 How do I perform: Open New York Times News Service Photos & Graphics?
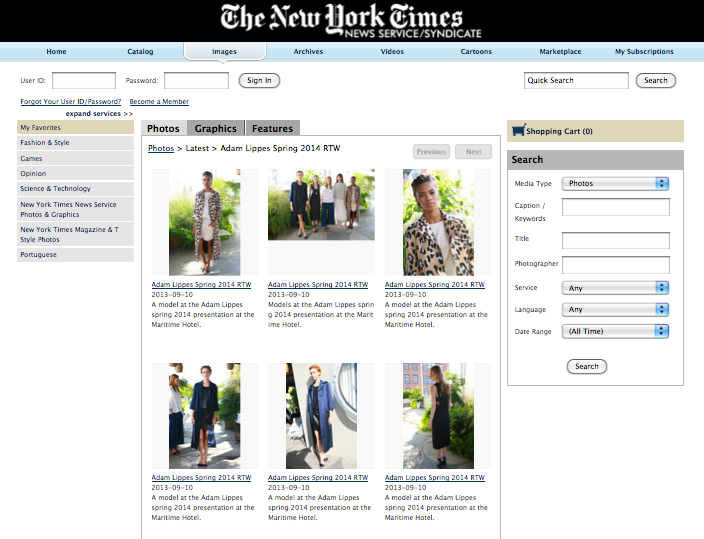(75, 209)
